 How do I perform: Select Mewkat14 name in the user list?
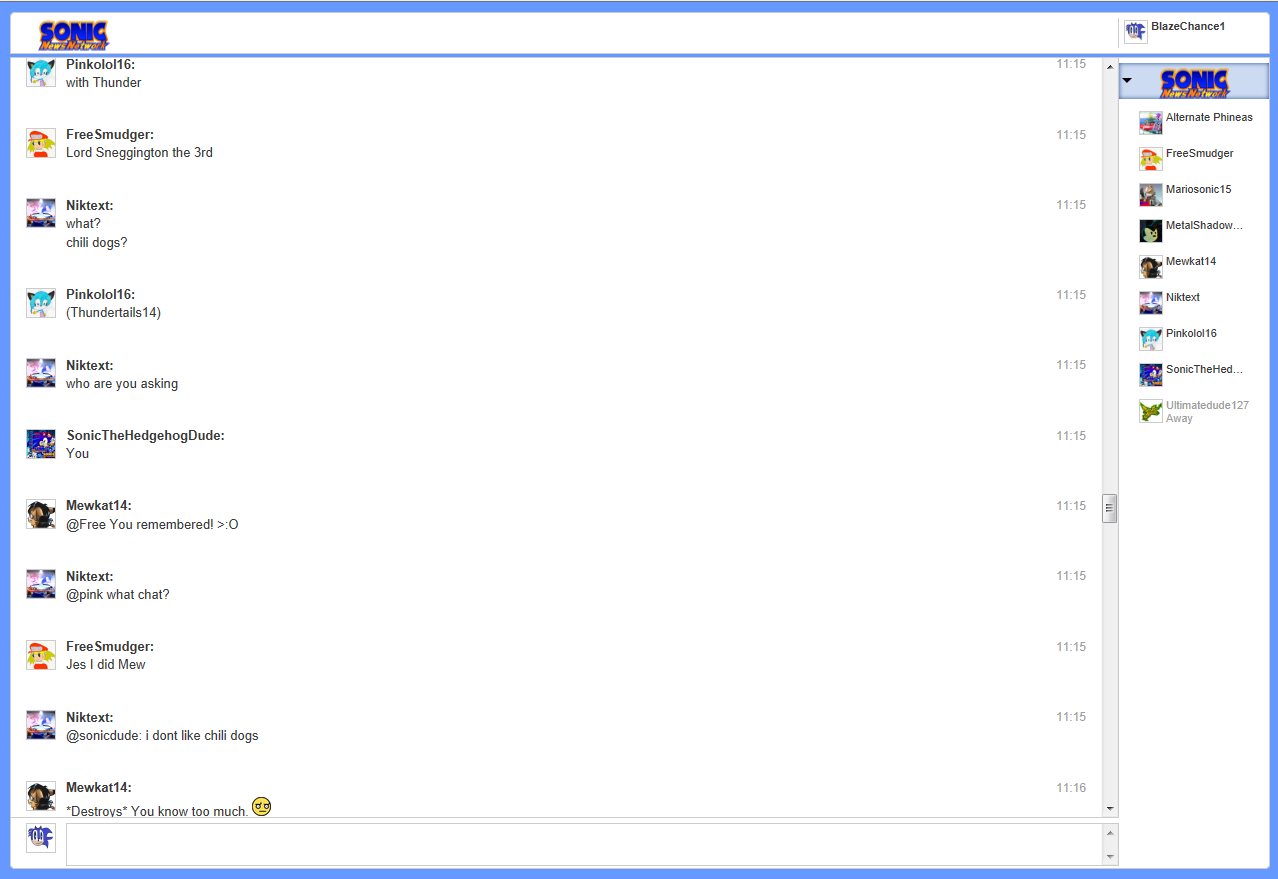[x=1190, y=262]
